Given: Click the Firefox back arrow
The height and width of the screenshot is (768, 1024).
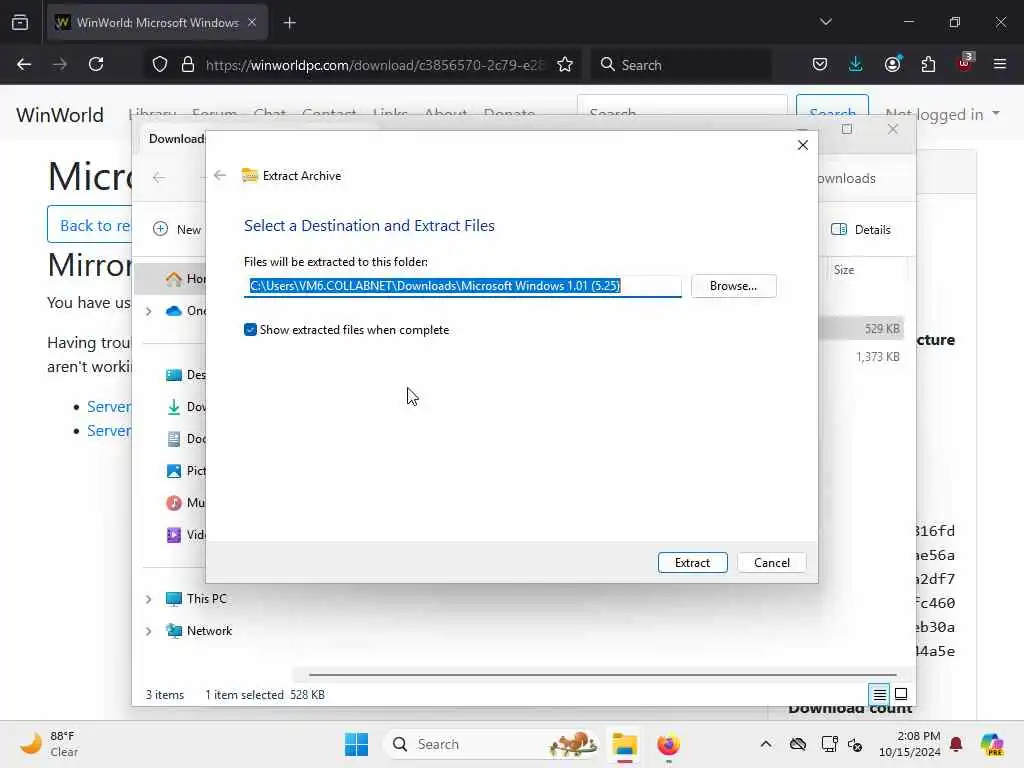Looking at the screenshot, I should point(24,64).
